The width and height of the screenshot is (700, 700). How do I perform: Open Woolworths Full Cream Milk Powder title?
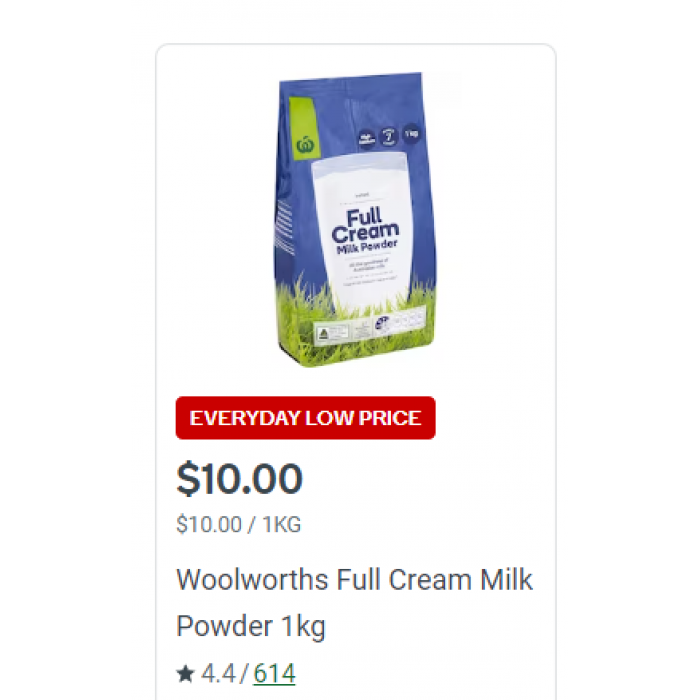354,603
